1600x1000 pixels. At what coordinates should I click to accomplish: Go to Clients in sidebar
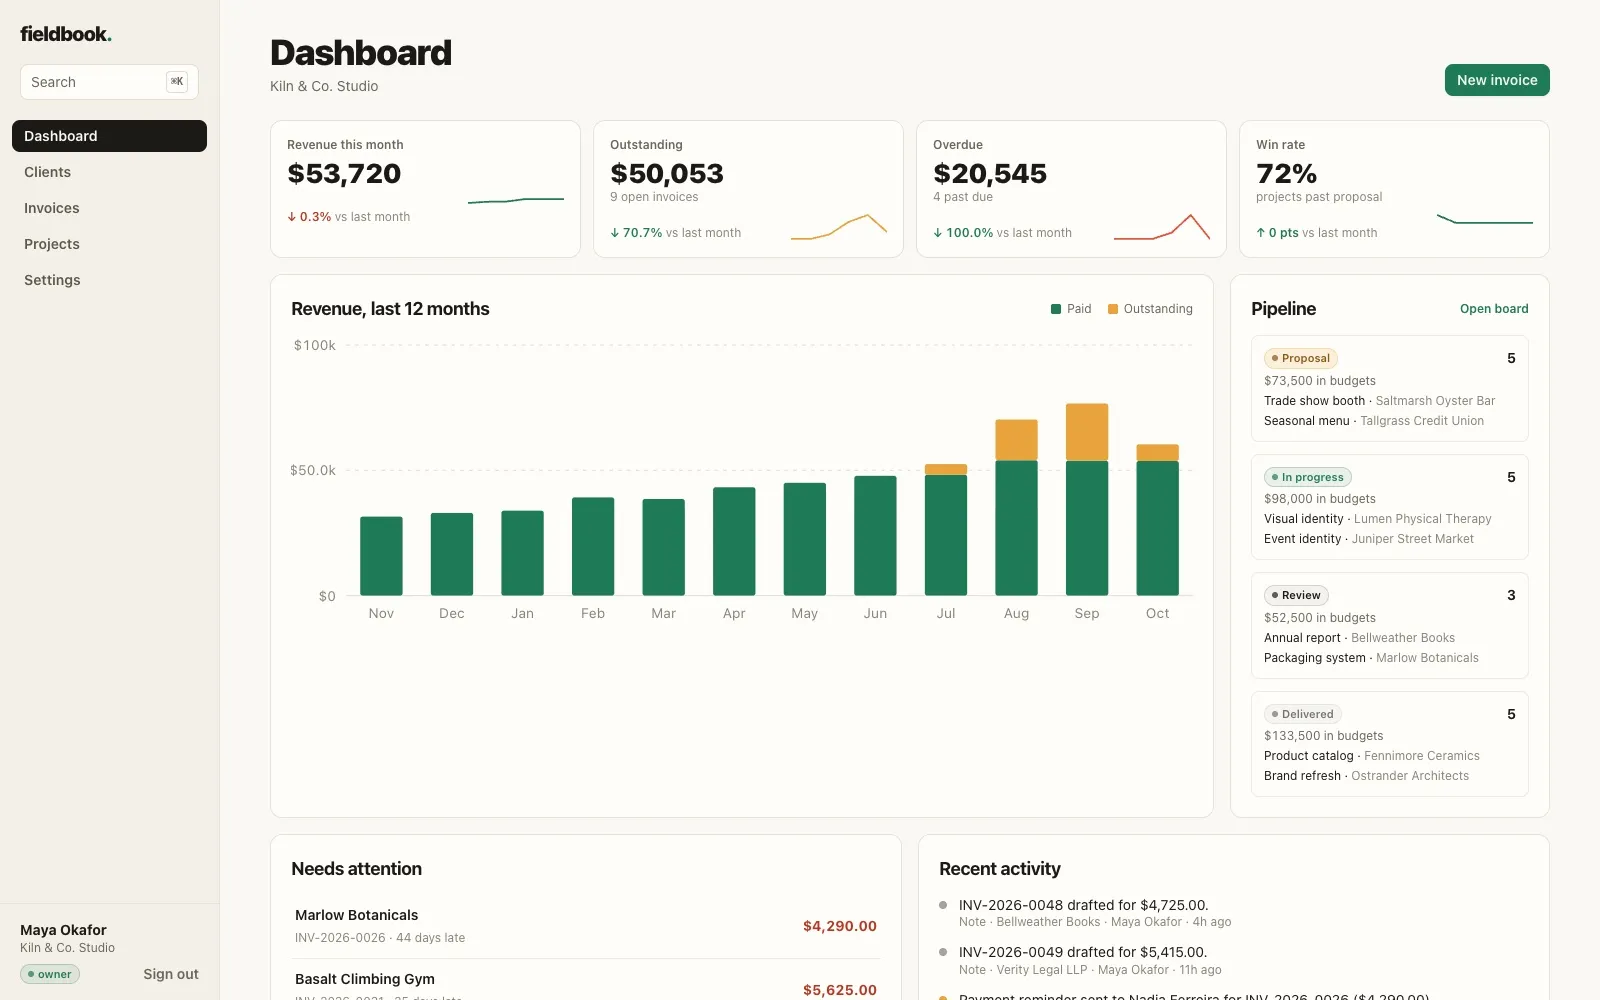109,172
